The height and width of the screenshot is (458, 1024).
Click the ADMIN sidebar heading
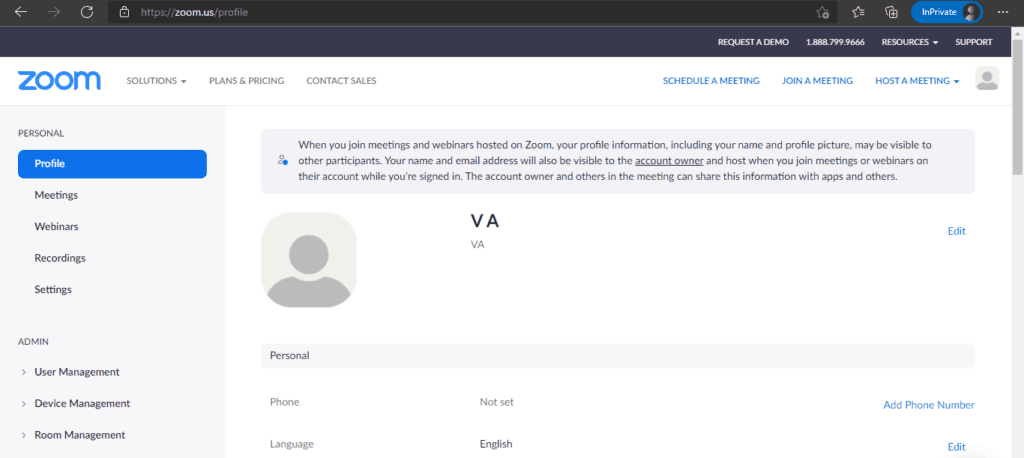pos(33,342)
